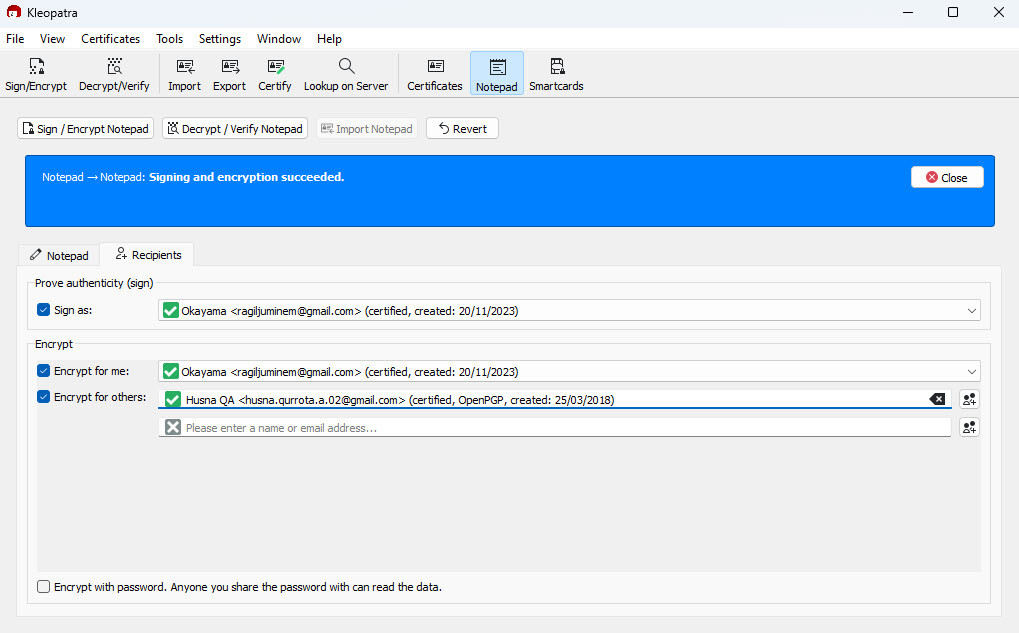The width and height of the screenshot is (1019, 633).
Task: Expand the Sign as certificate dropdown
Action: pyautogui.click(x=972, y=311)
